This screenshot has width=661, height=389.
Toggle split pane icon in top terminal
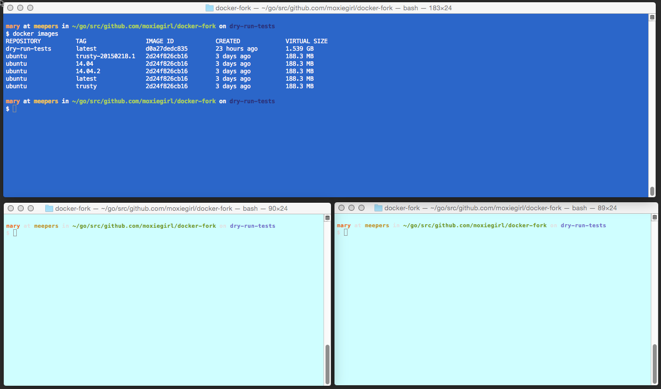652,17
